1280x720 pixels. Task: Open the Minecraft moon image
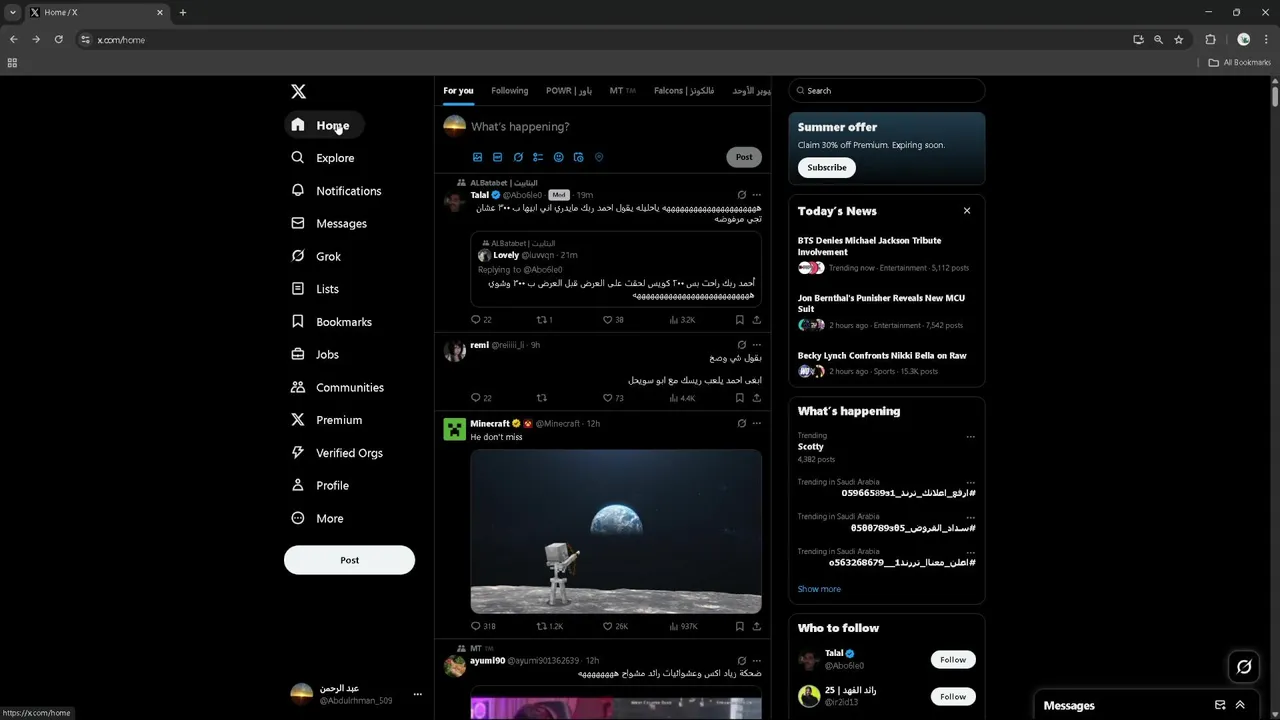[616, 531]
